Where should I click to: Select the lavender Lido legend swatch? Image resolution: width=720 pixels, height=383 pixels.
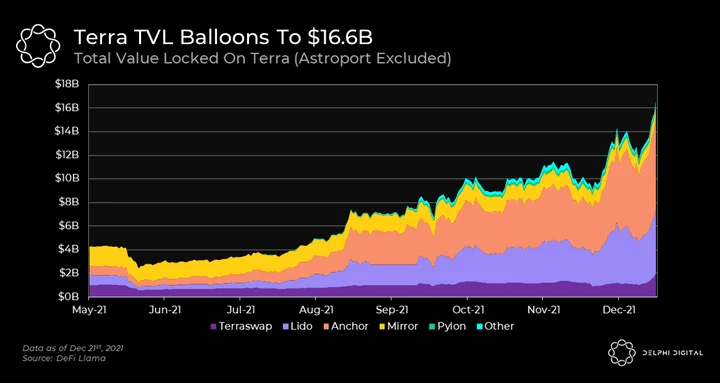click(286, 327)
